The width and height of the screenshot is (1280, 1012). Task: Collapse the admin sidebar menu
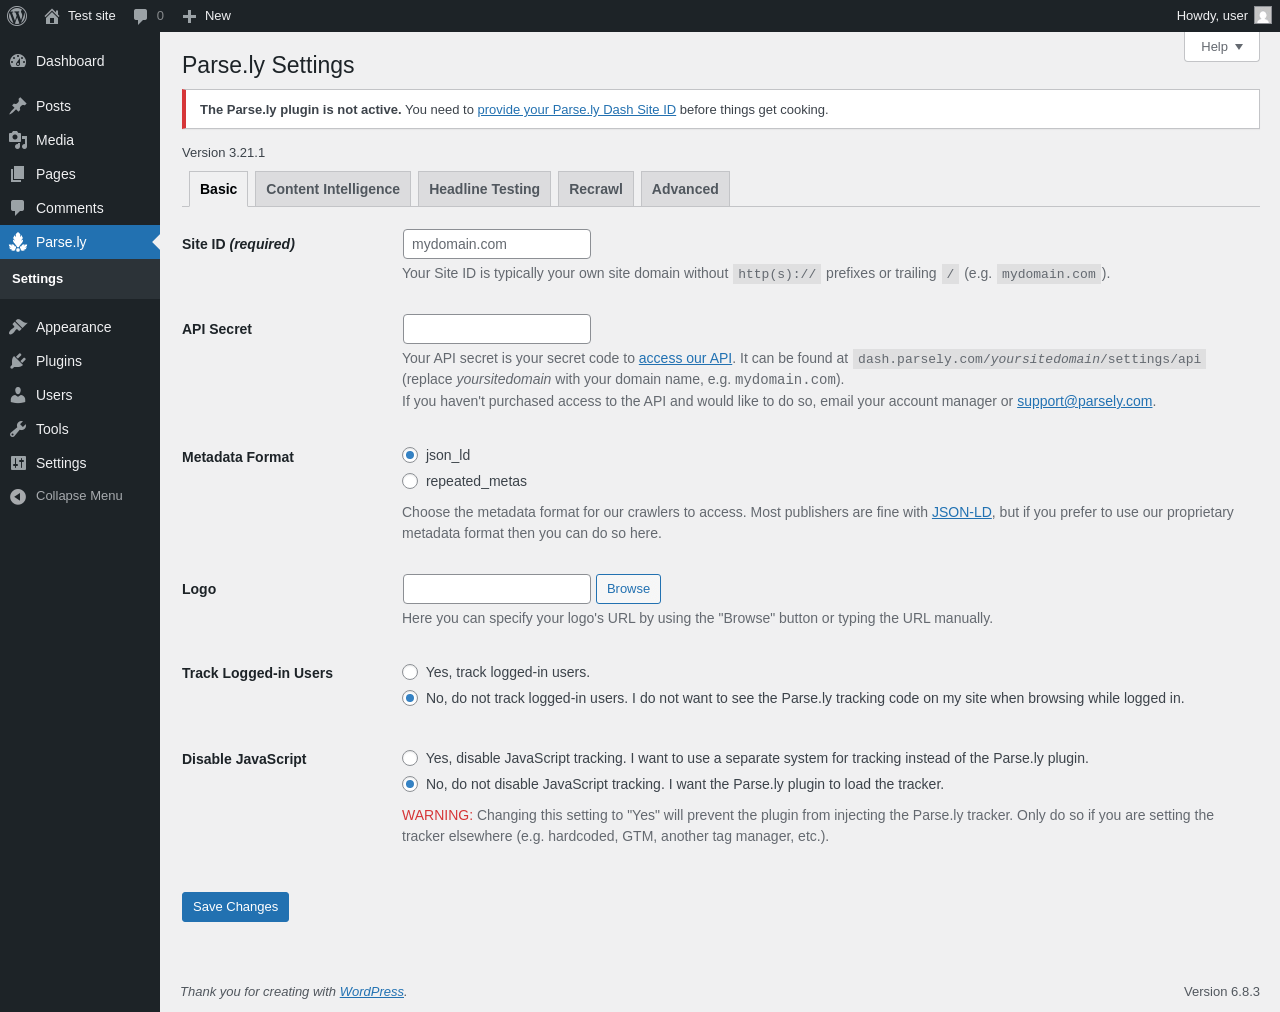(x=66, y=496)
